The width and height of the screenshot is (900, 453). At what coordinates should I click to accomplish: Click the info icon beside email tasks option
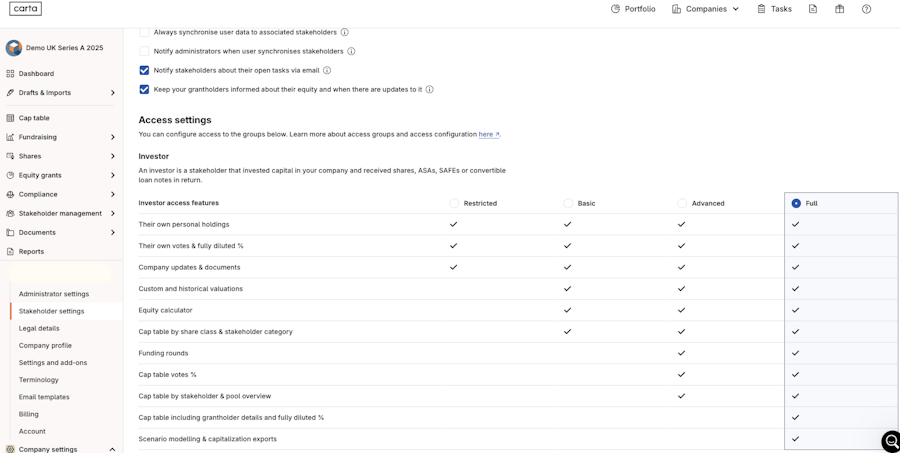point(327,71)
